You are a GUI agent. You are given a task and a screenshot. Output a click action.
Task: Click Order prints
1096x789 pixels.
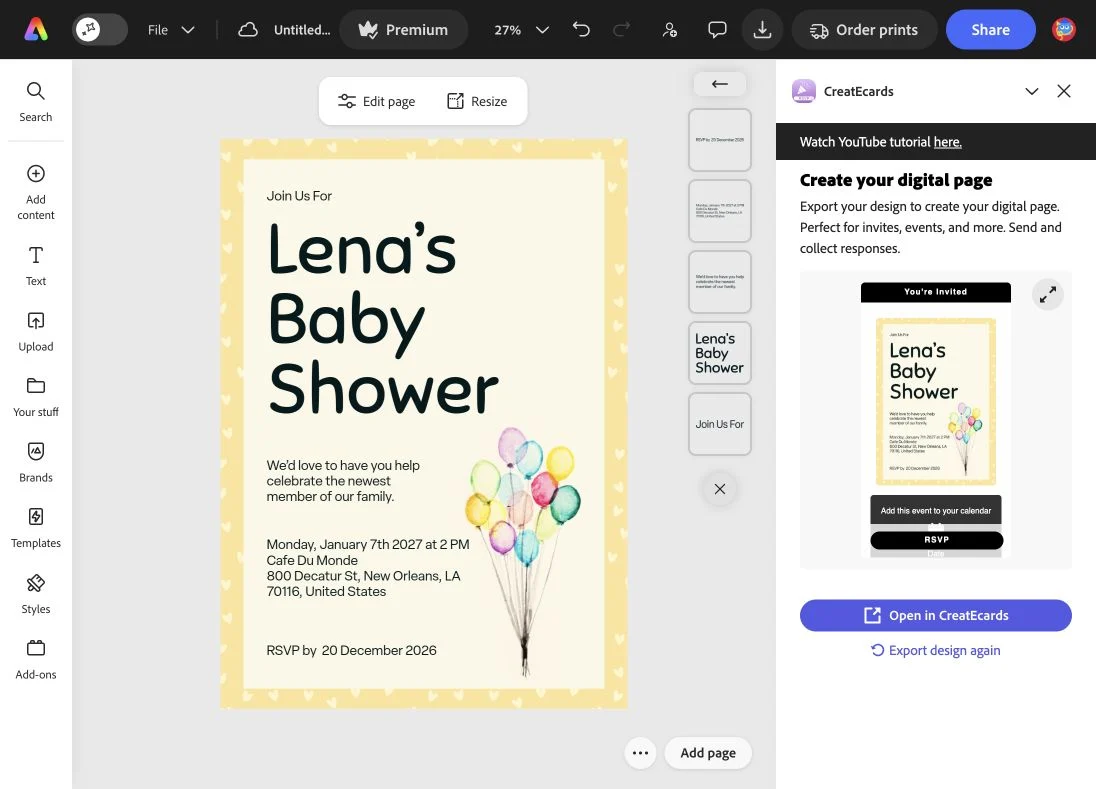pyautogui.click(x=864, y=30)
